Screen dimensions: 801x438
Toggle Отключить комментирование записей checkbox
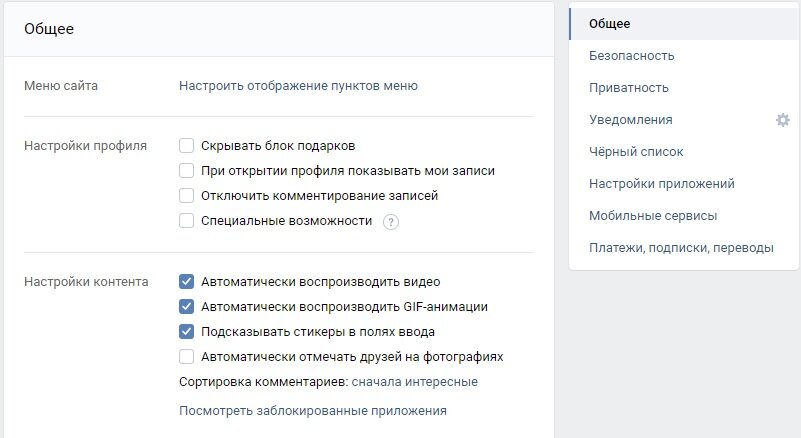pyautogui.click(x=186, y=196)
